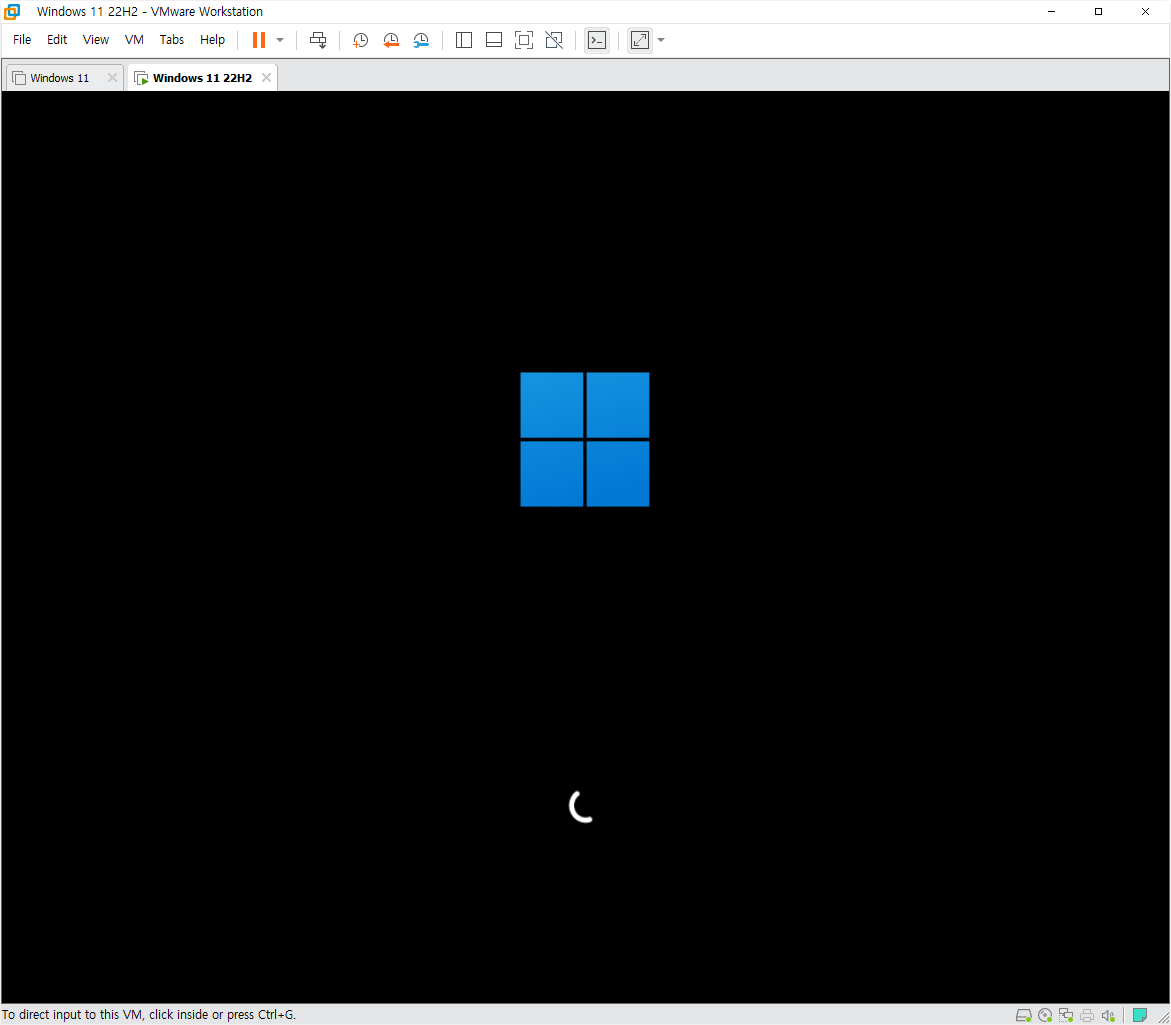Click the hard disk status icon
Screen dimensions: 1171x1025
point(1023,1015)
